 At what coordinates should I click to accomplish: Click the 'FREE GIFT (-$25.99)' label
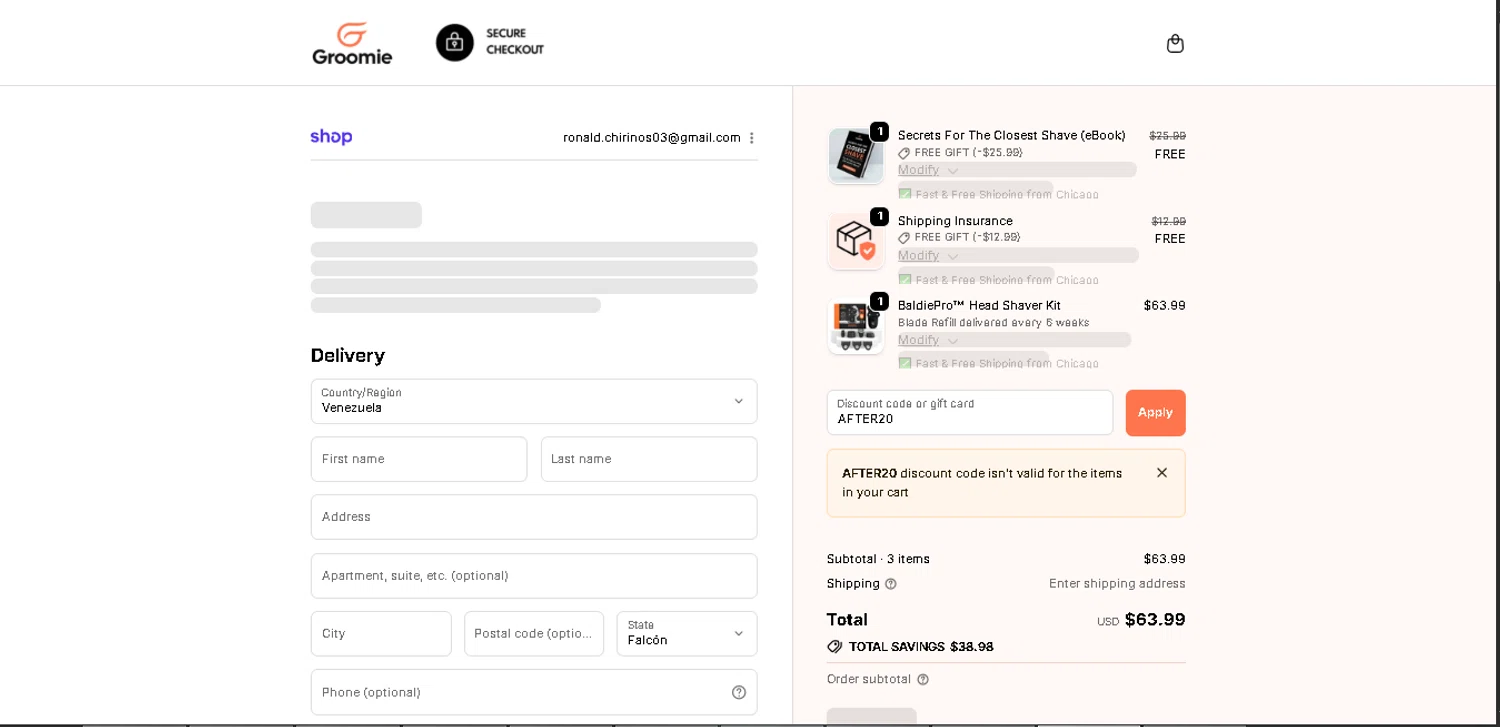tap(968, 153)
